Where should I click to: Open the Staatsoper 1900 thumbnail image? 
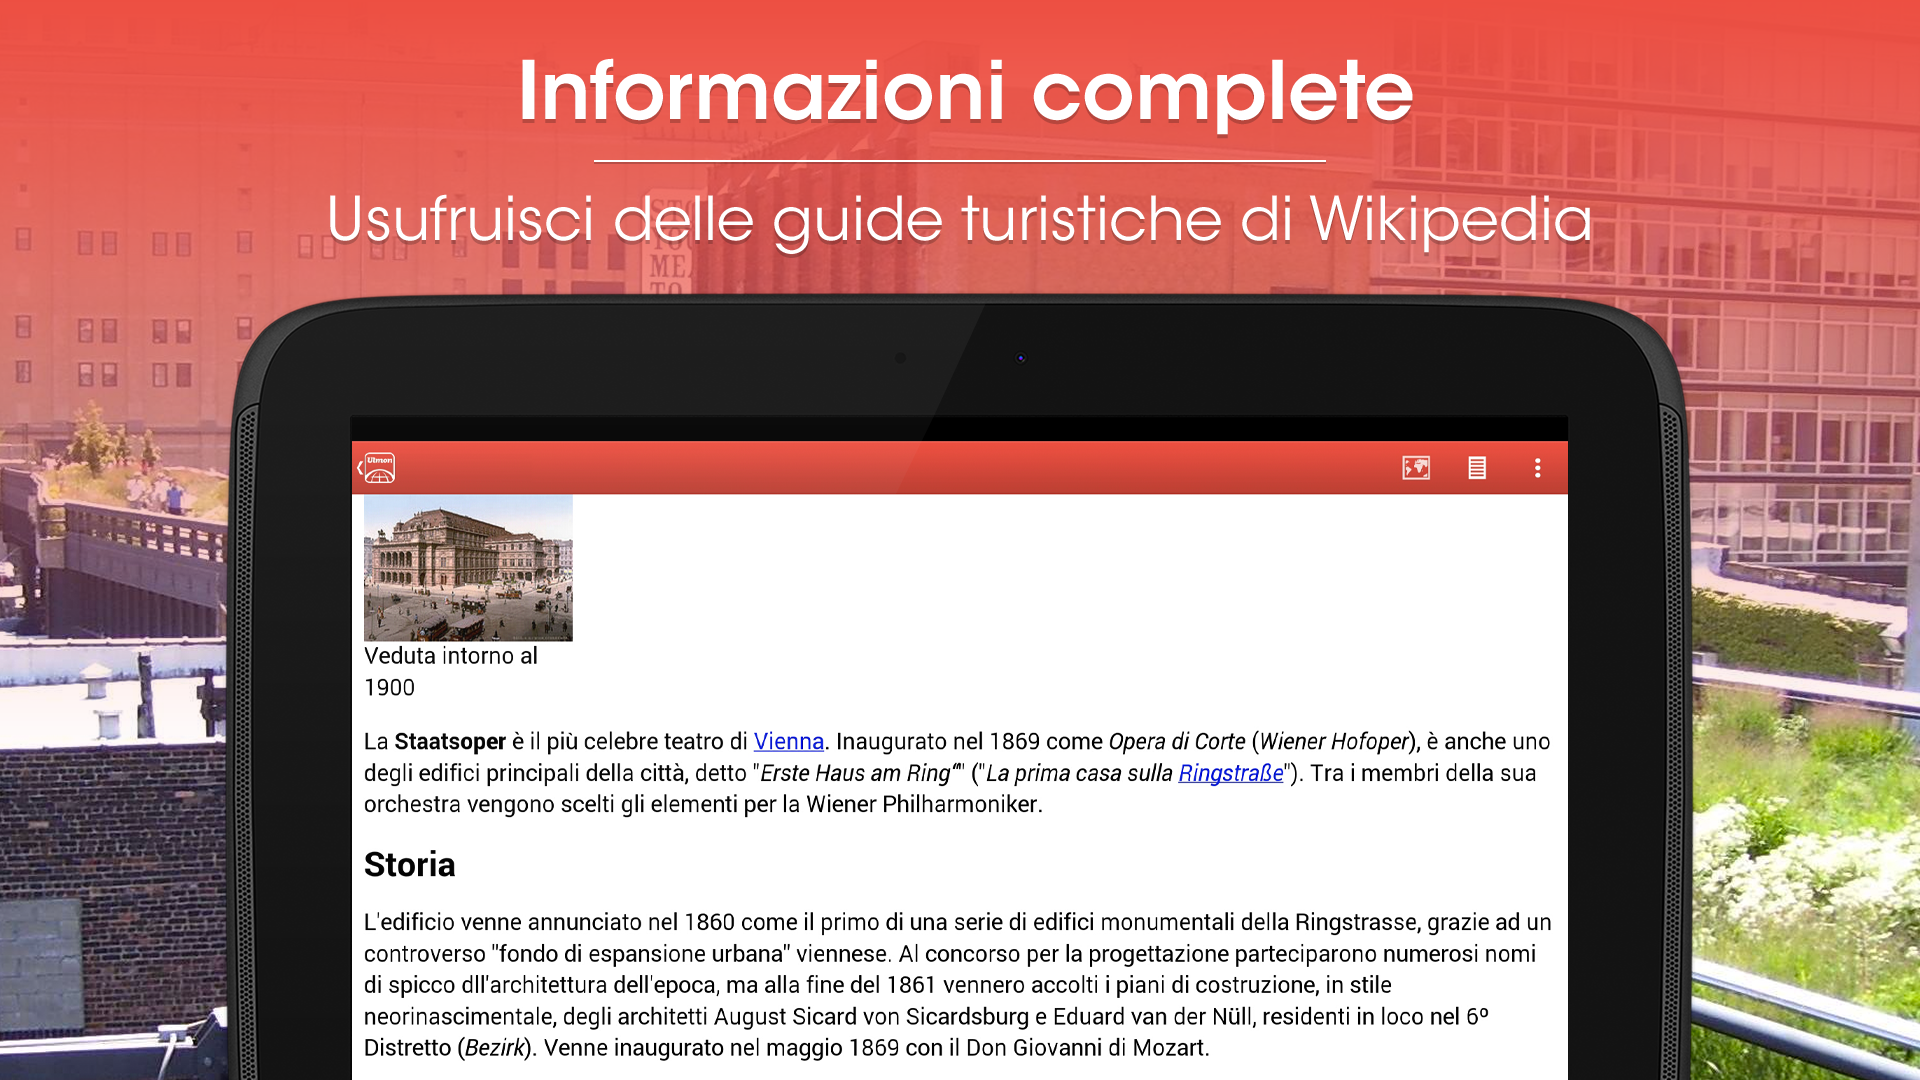468,567
